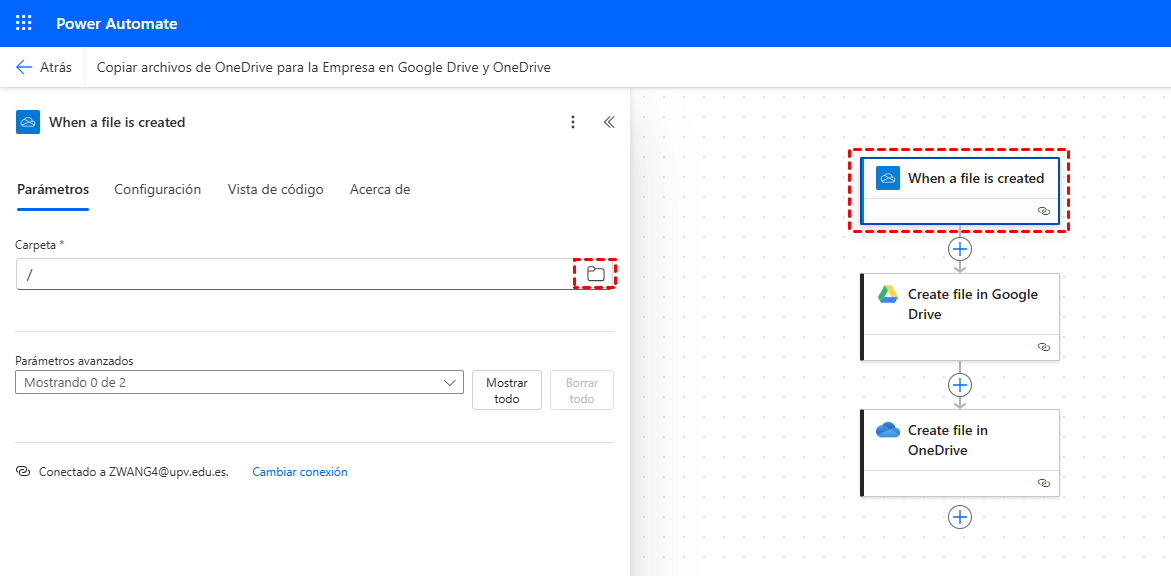Click connection link icon on the trigger card
1171x576 pixels.
(x=1044, y=211)
